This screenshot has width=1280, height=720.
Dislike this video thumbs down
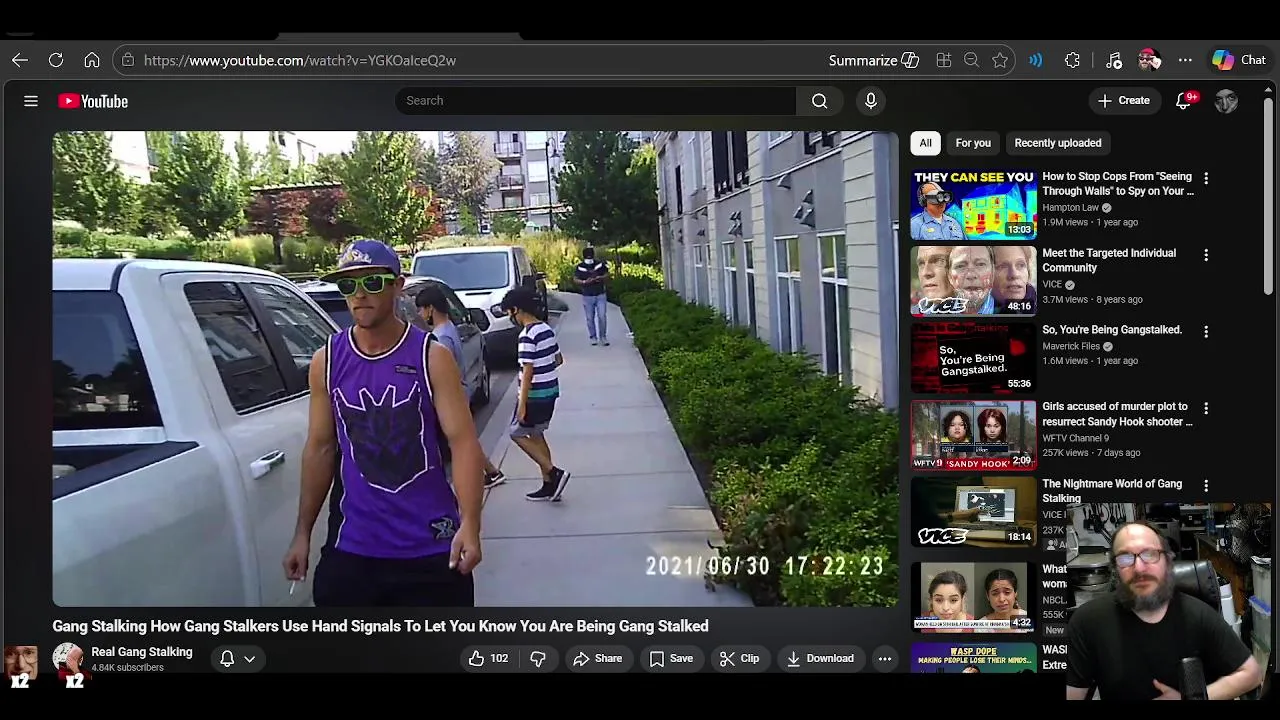[538, 658]
